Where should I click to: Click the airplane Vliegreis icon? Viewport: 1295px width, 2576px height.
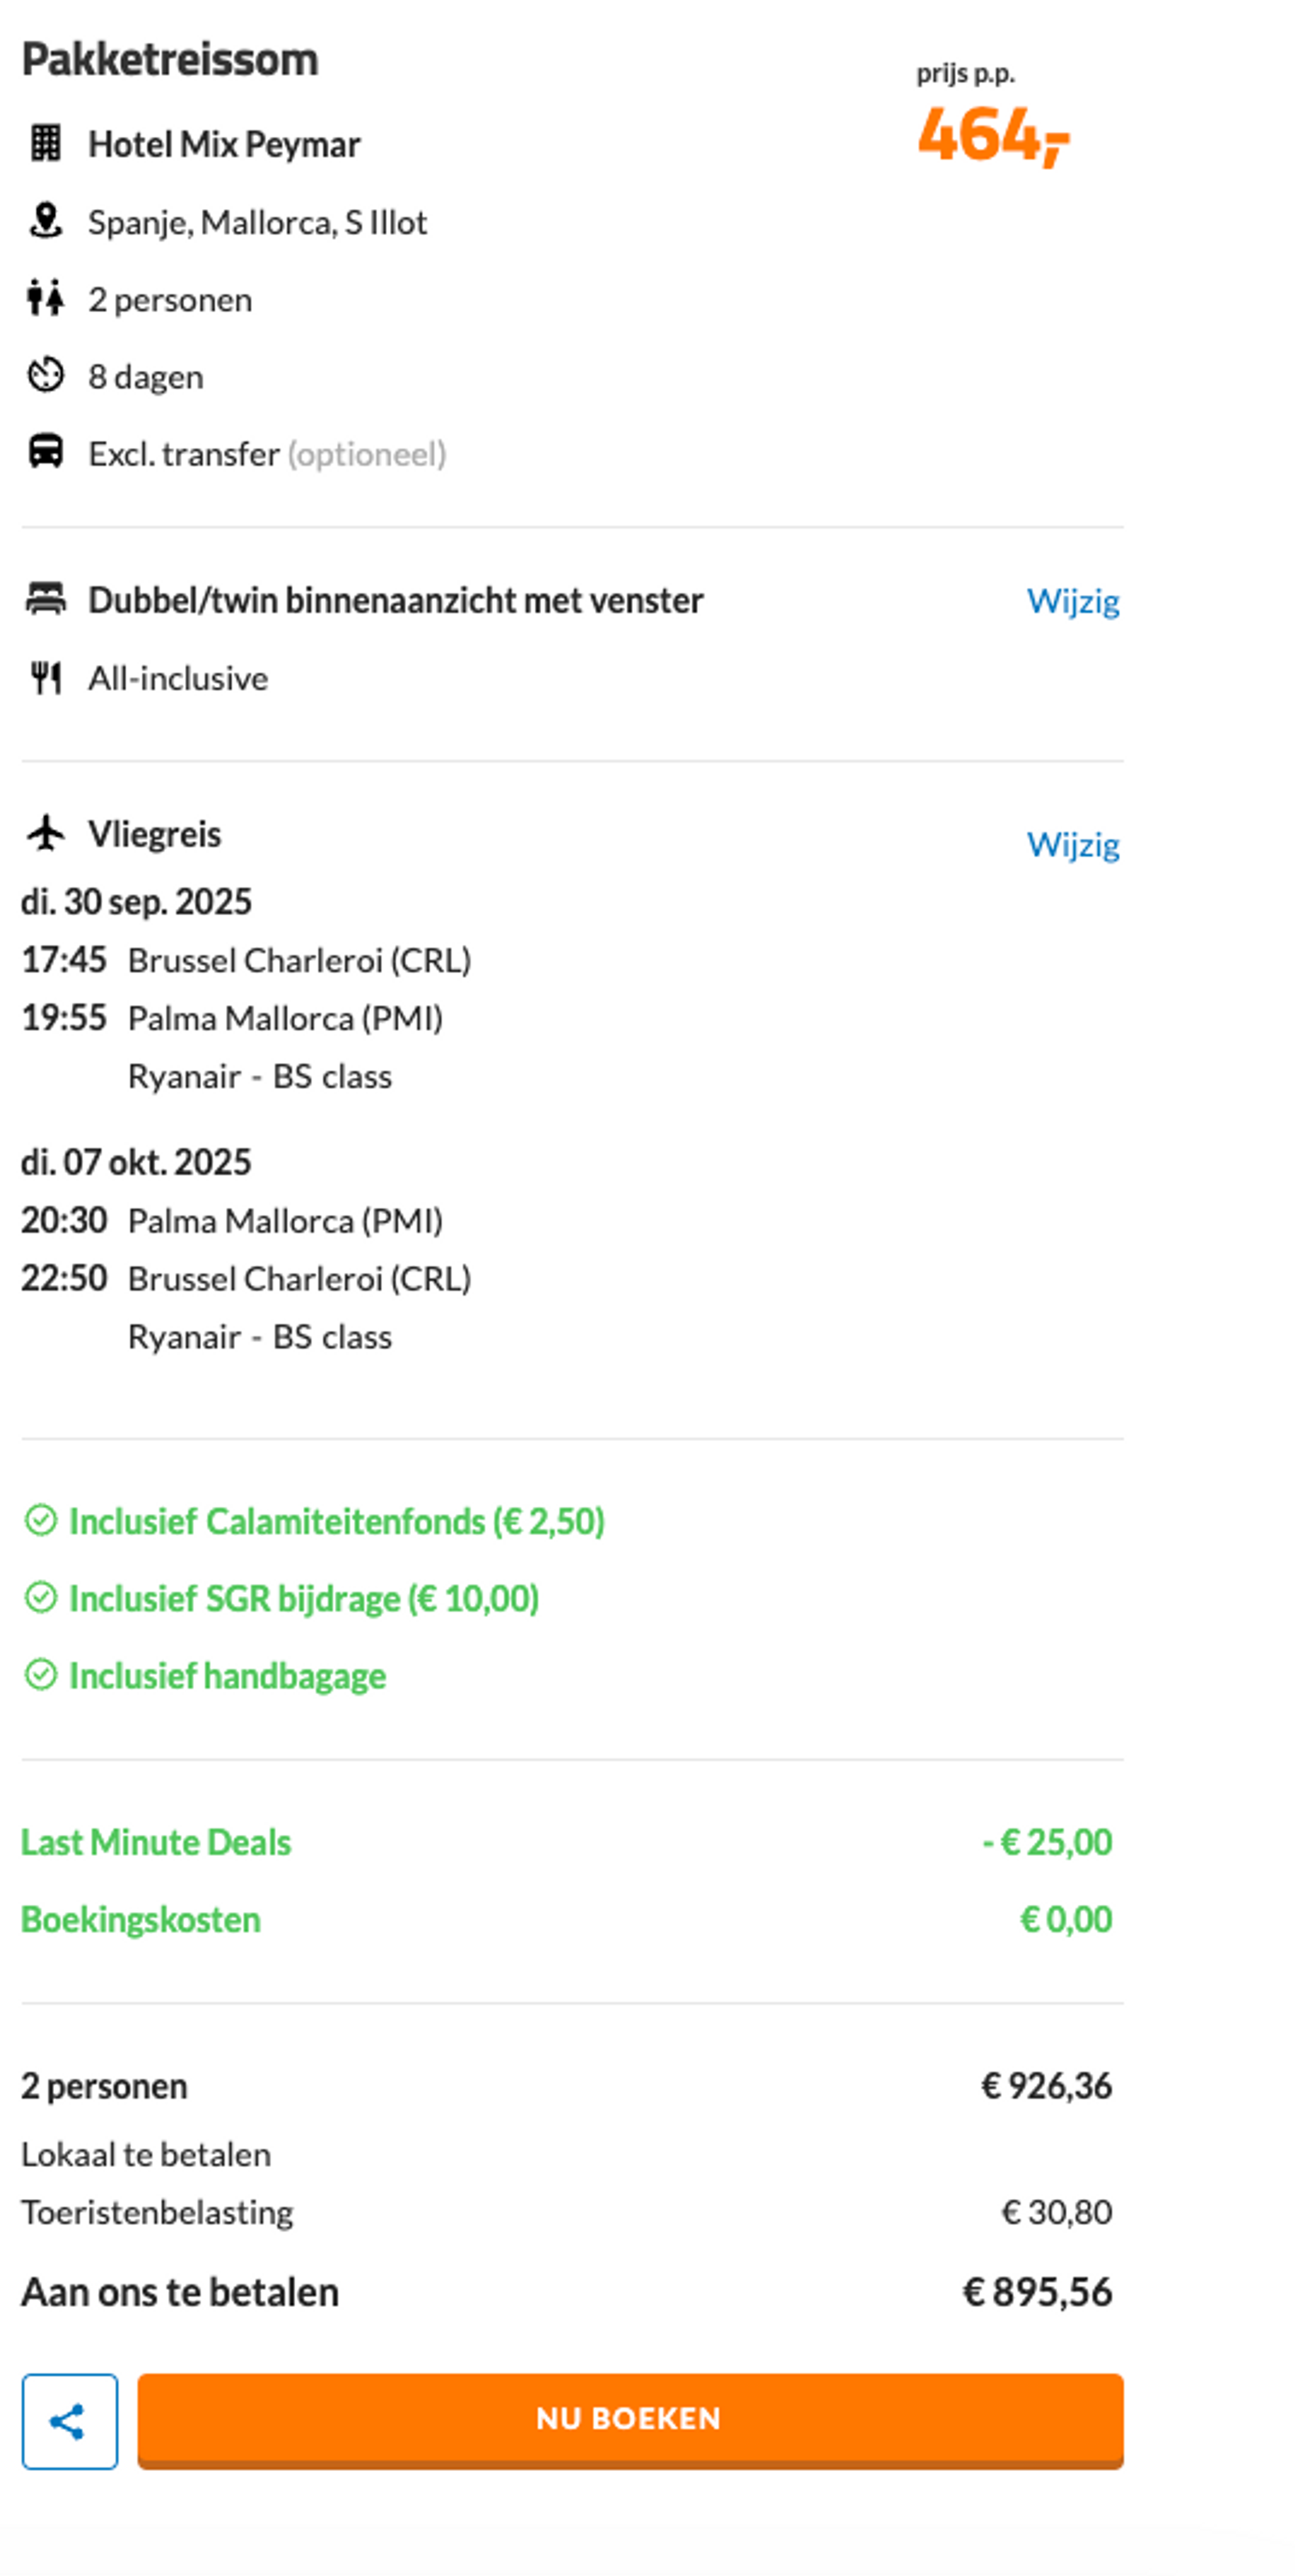[x=45, y=833]
